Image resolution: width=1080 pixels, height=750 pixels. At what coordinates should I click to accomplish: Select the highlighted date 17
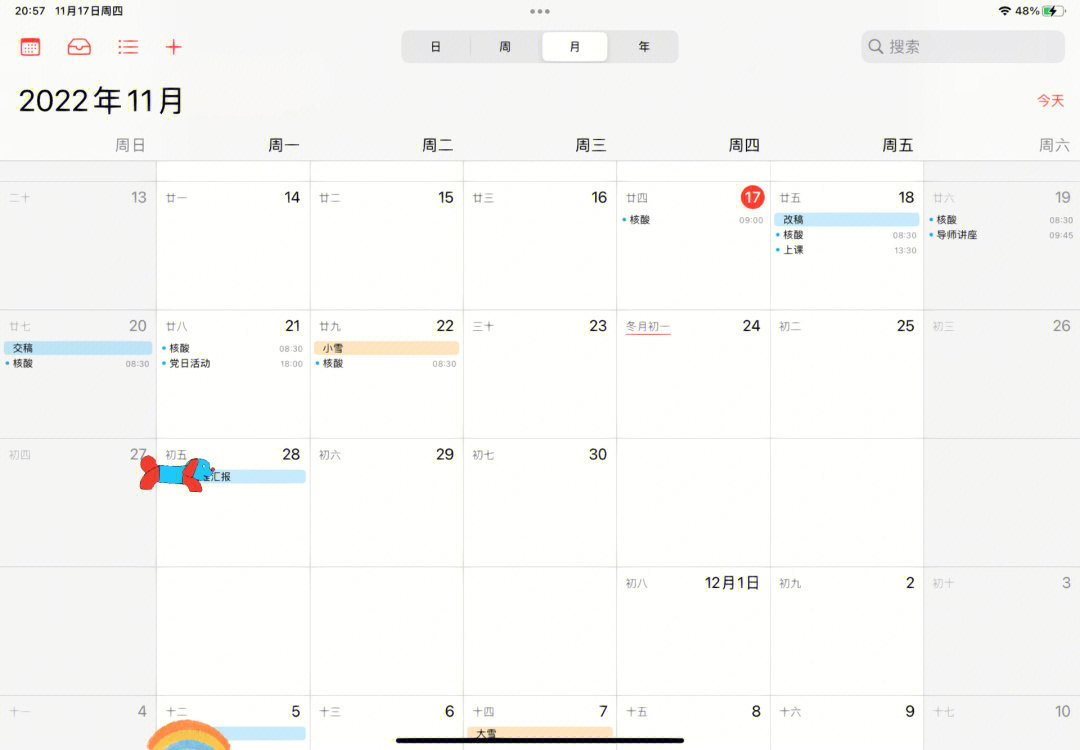[x=752, y=197]
